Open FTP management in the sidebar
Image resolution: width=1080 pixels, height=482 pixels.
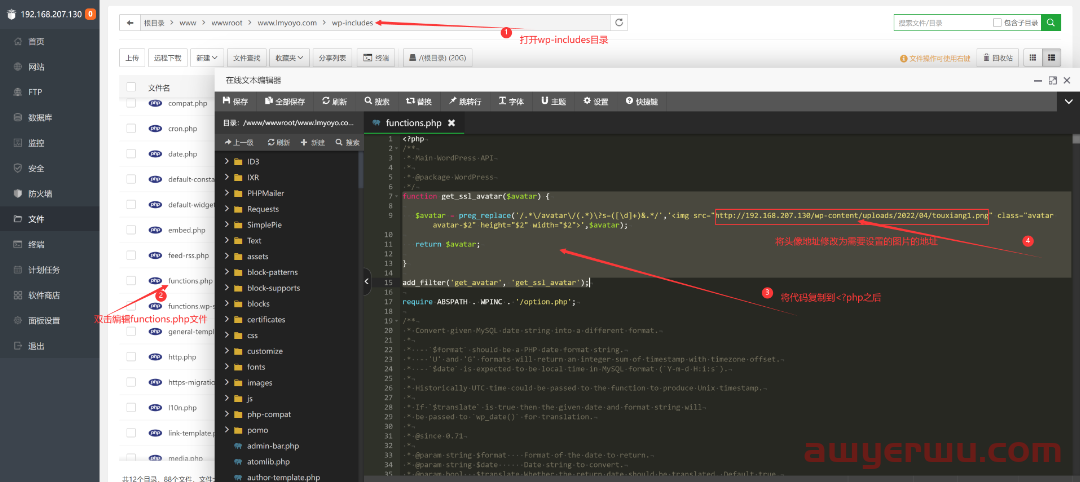pos(34,92)
